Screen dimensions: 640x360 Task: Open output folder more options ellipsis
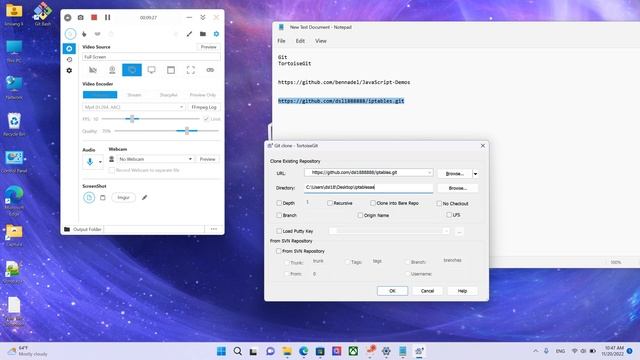pos(214,229)
